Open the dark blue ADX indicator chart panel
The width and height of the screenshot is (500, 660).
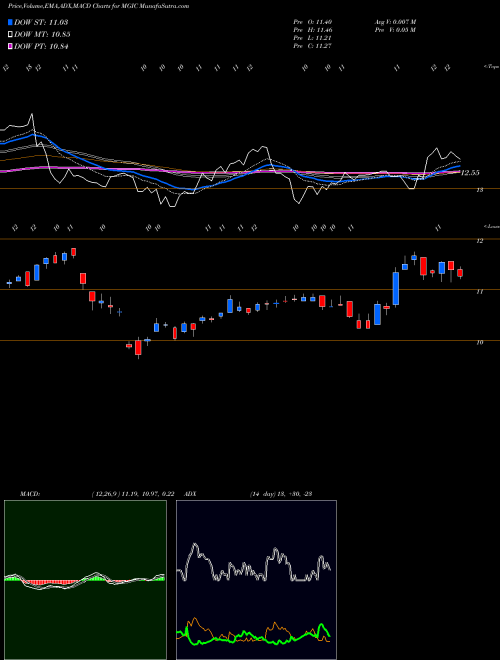[256, 580]
